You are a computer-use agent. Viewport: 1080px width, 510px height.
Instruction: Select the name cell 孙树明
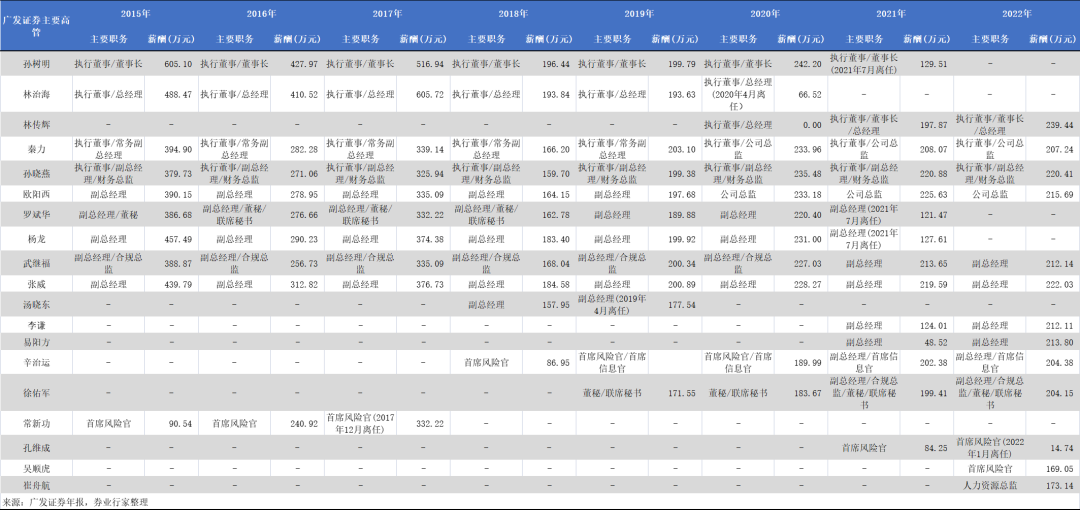tap(36, 63)
